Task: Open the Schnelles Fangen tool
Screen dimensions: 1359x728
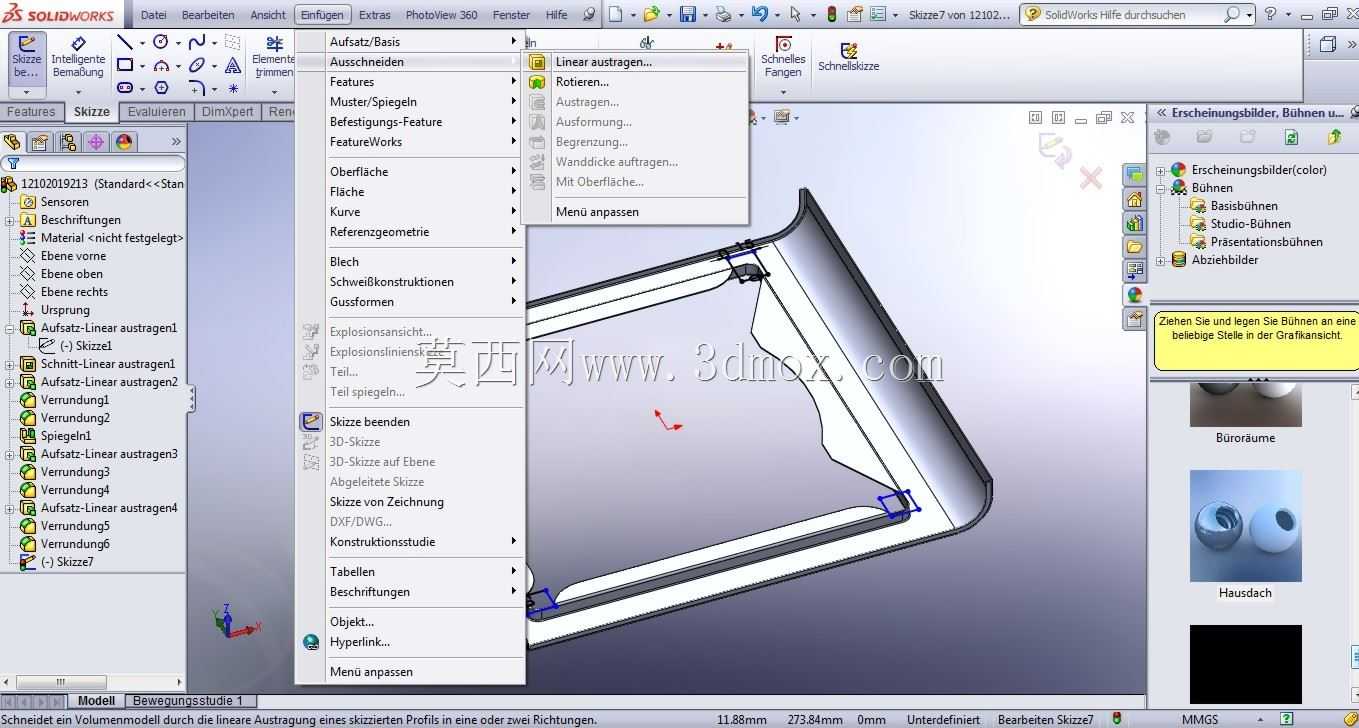Action: 783,57
